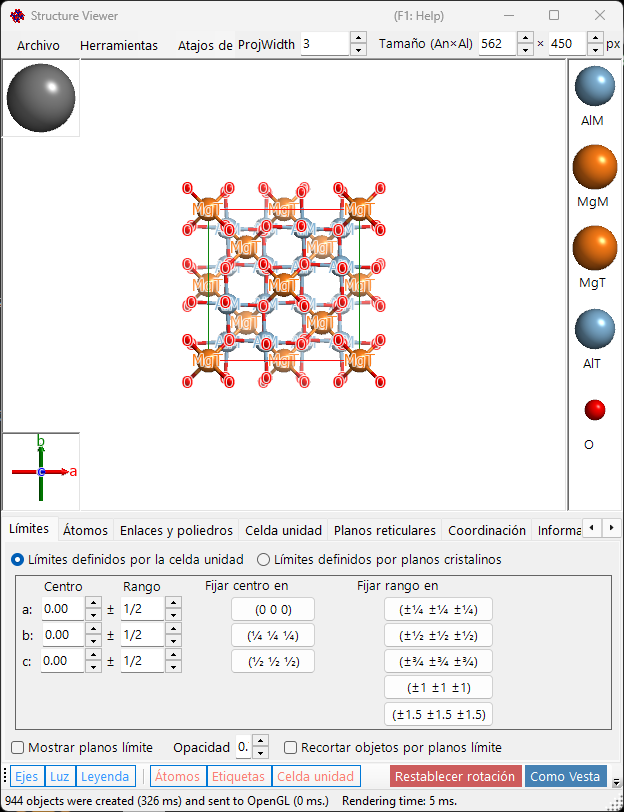Click the AlM atom sphere in legend
This screenshot has height=812, width=624.
[x=594, y=86]
